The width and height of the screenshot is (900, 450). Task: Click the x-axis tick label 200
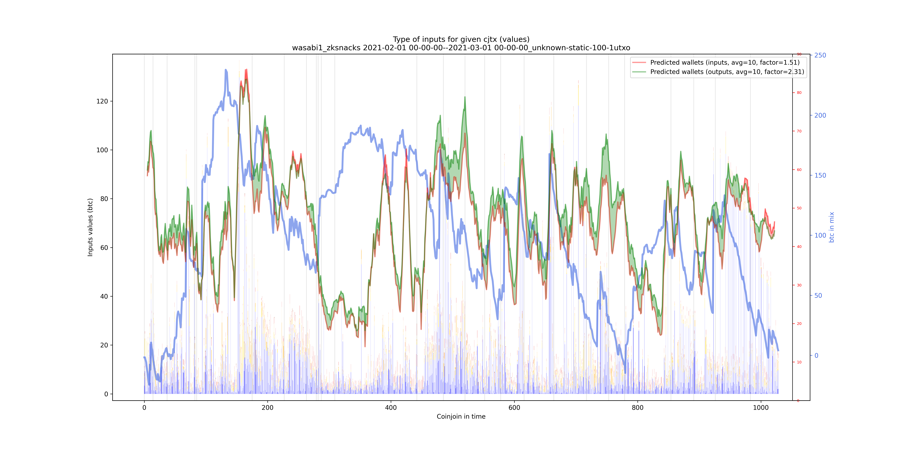(x=267, y=406)
